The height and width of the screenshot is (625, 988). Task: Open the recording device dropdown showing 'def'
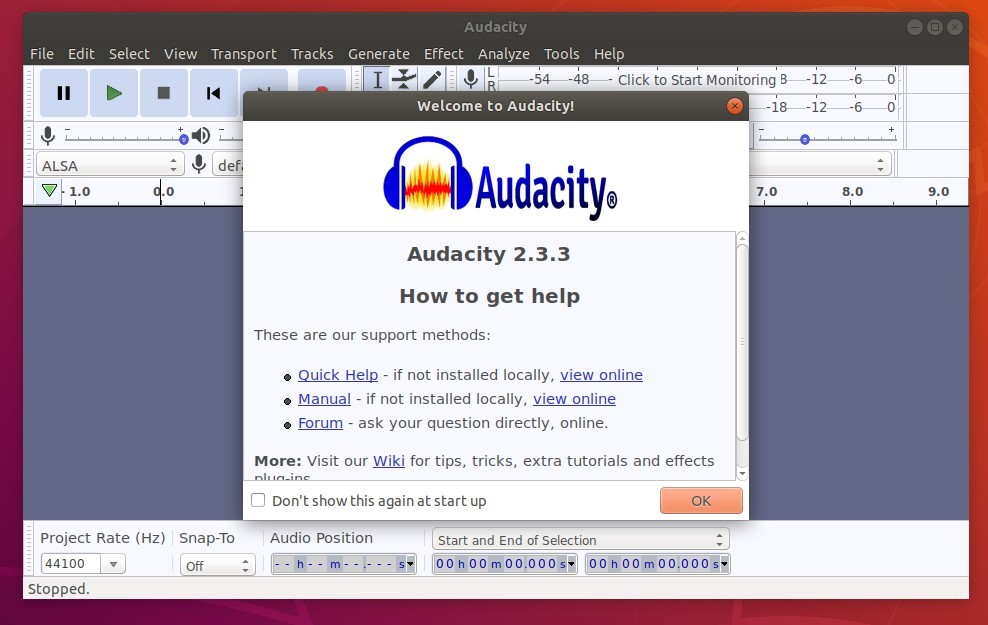(x=228, y=165)
